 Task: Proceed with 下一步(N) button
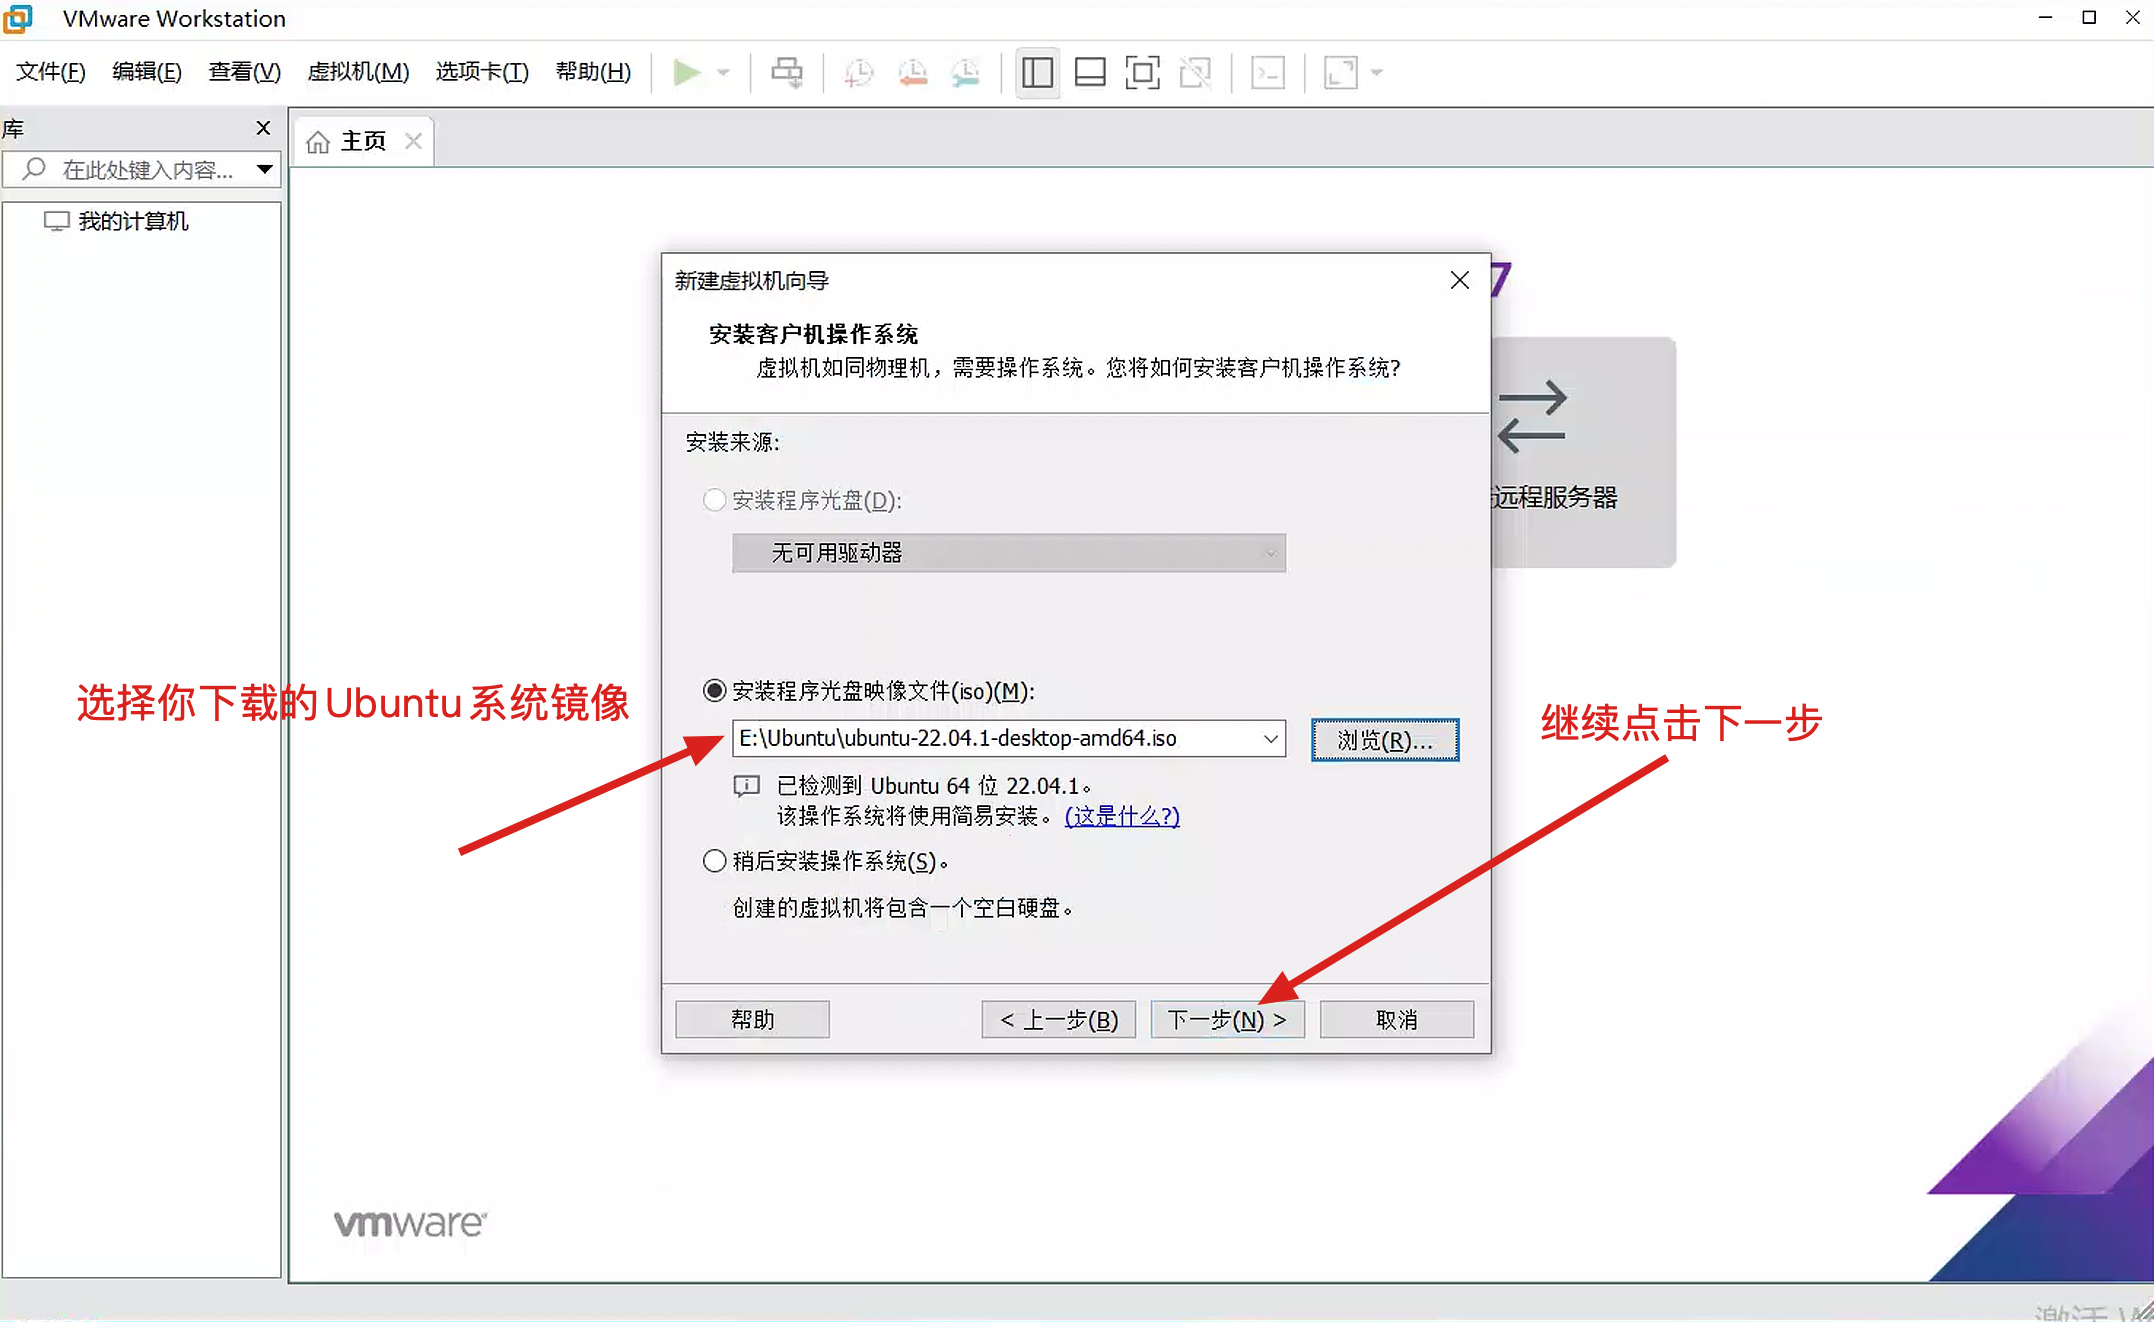(x=1227, y=1019)
